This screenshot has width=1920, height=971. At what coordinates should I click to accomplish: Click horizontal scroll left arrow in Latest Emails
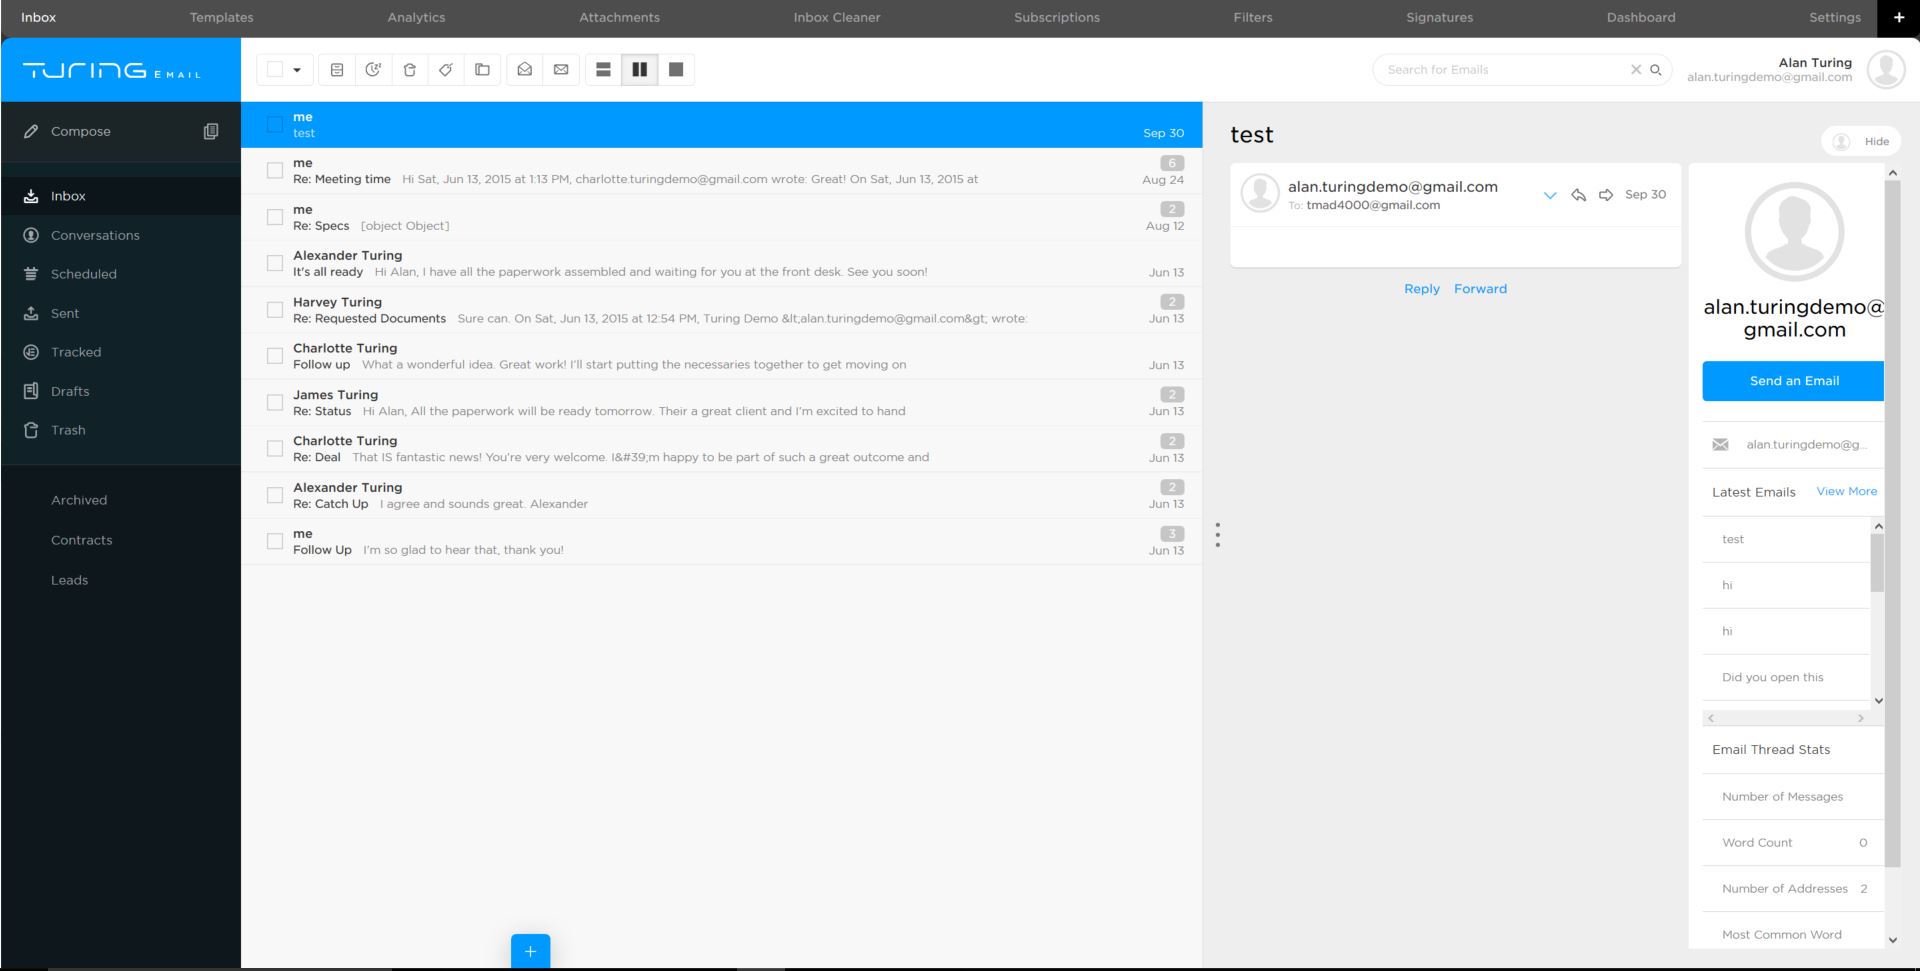pos(1711,718)
